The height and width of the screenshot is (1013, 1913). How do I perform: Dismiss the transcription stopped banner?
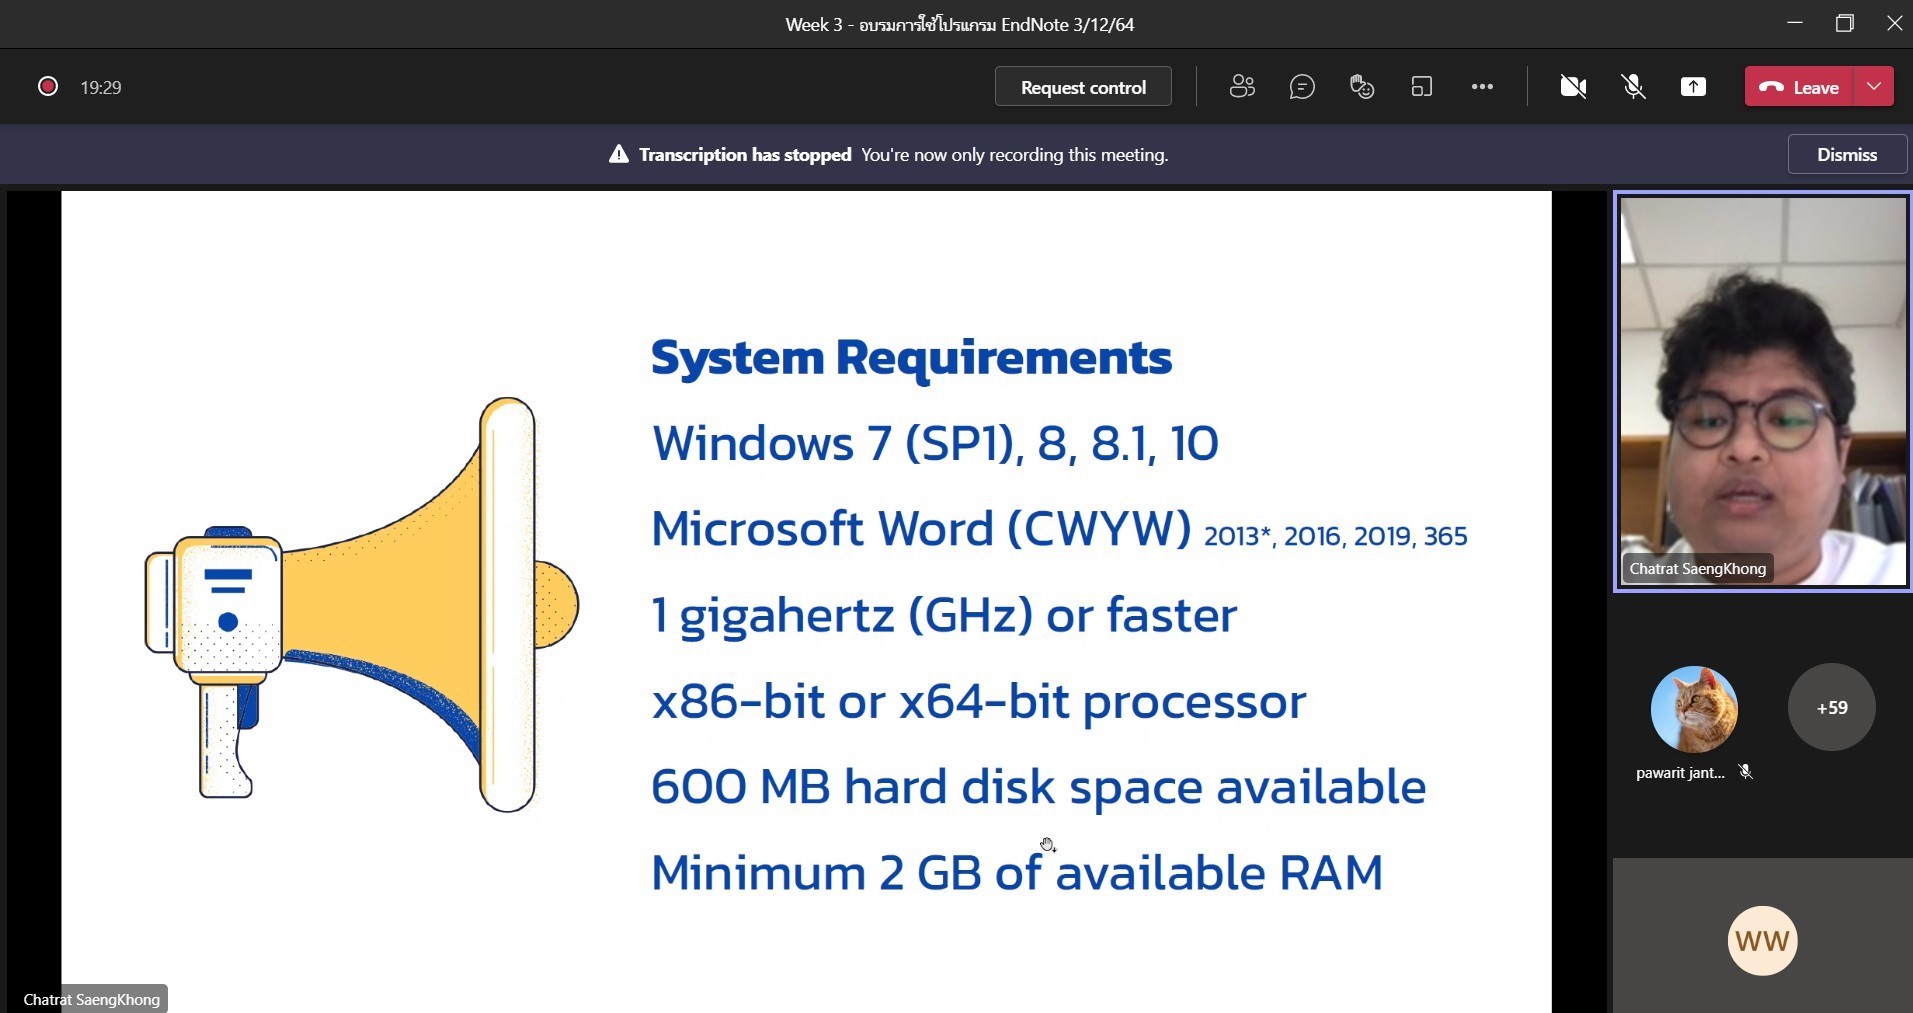coord(1847,154)
